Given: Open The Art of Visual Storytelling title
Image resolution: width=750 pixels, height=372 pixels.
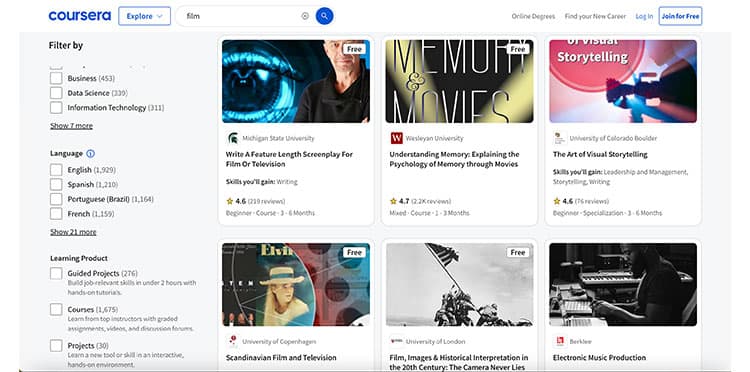Looking at the screenshot, I should 600,154.
